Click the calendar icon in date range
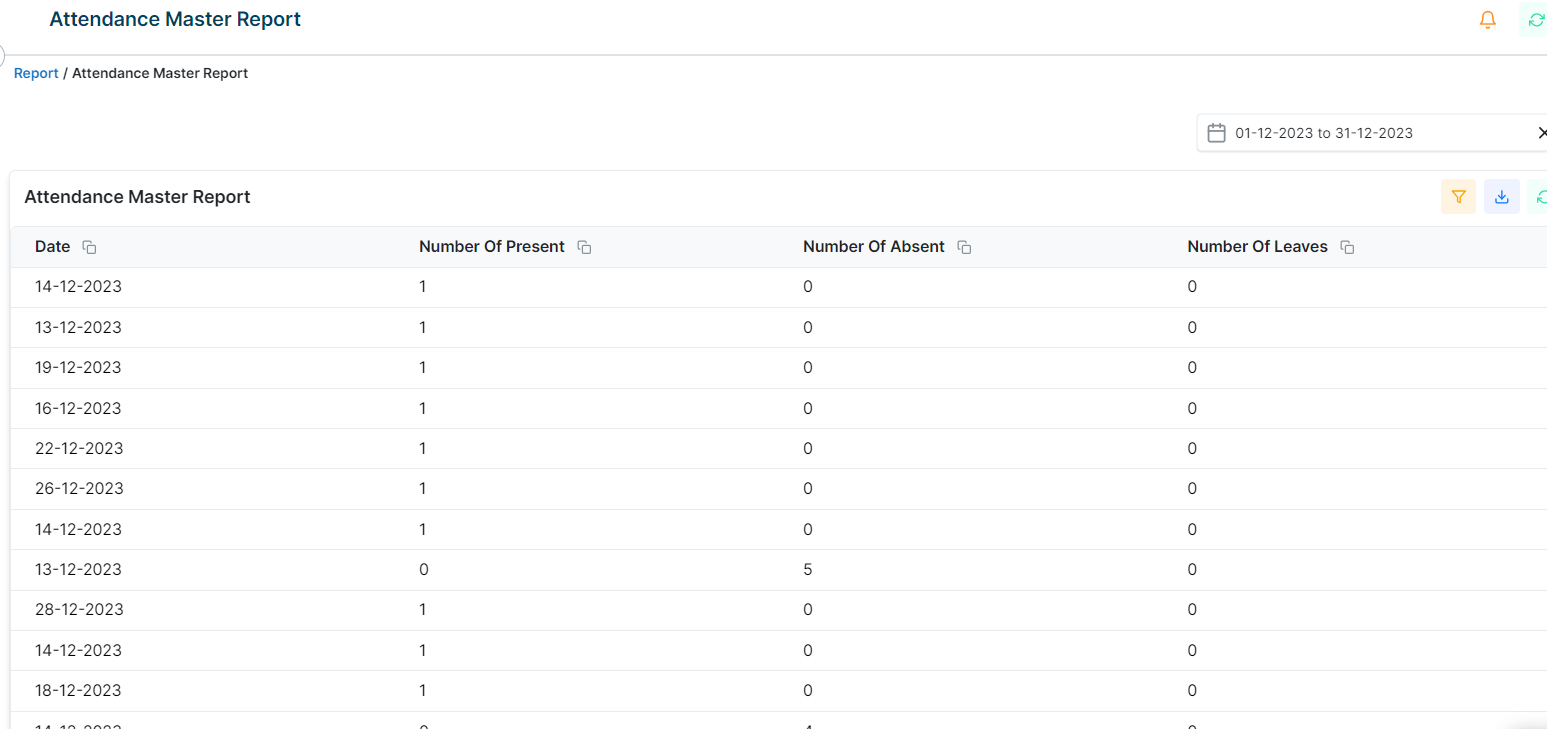Screen dimensions: 1547x729 click(x=1216, y=133)
